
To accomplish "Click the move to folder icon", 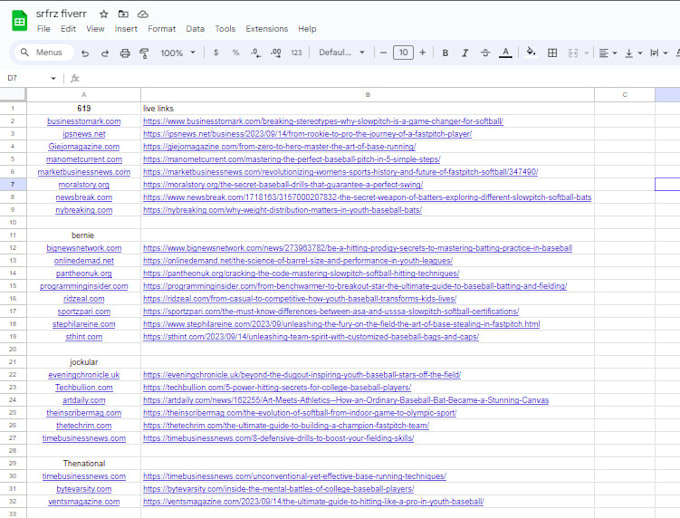I will 123,14.
